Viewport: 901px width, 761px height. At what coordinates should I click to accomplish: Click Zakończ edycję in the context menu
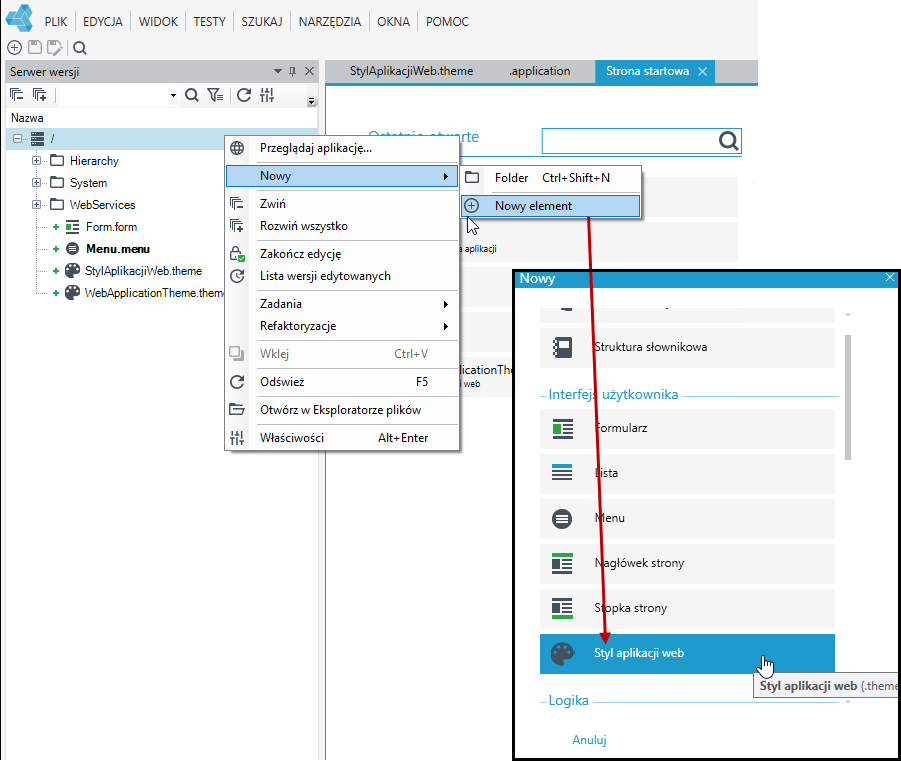pos(342,254)
